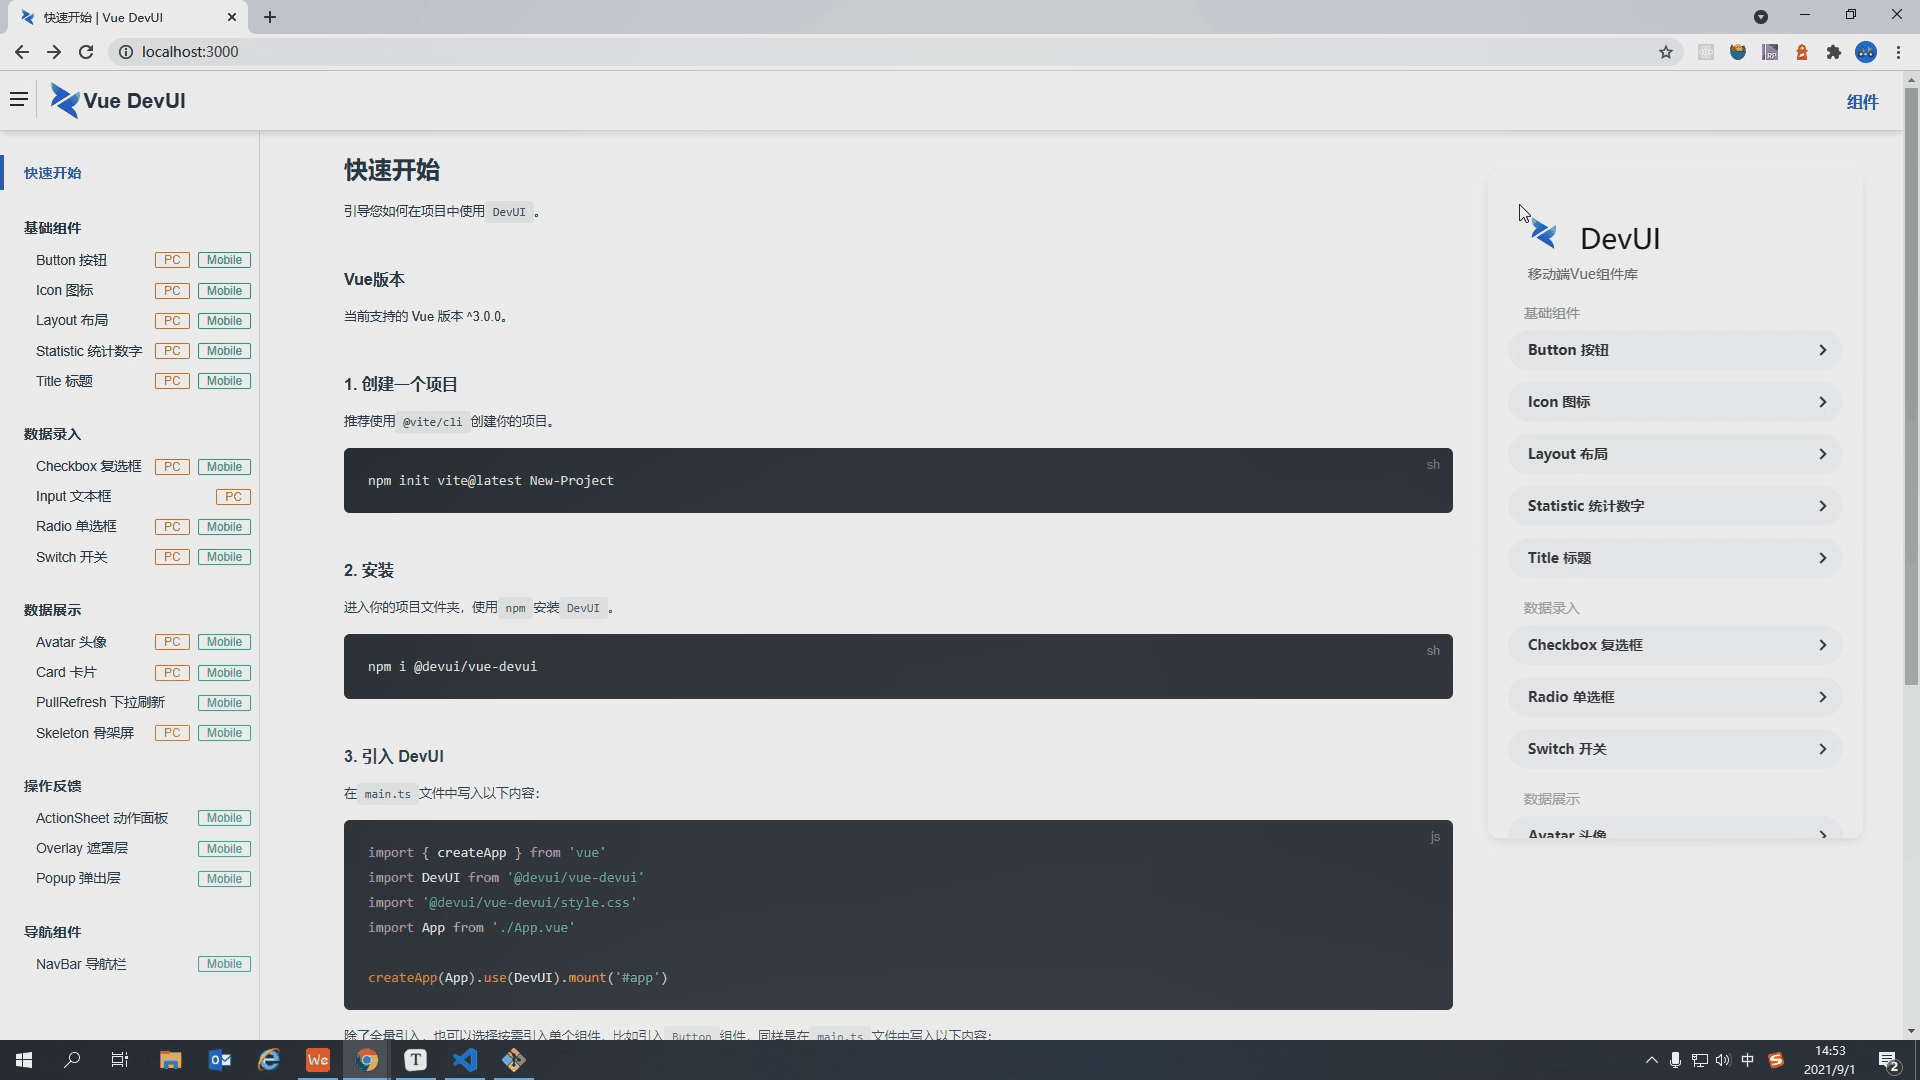Select the PC tag beside Skeleton 骨架屏

172,733
